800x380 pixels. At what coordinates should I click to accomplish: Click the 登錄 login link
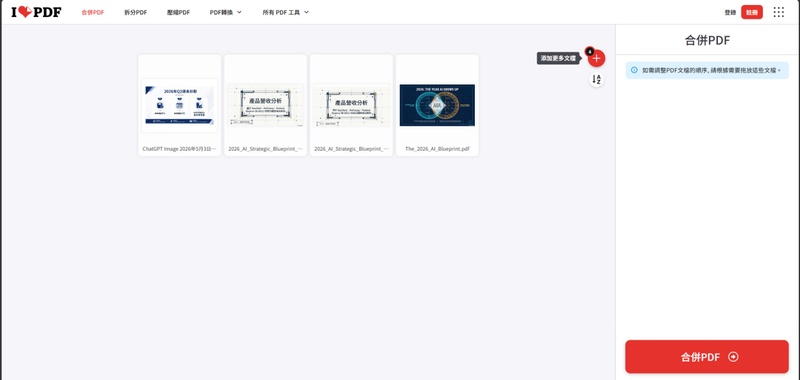pyautogui.click(x=730, y=12)
